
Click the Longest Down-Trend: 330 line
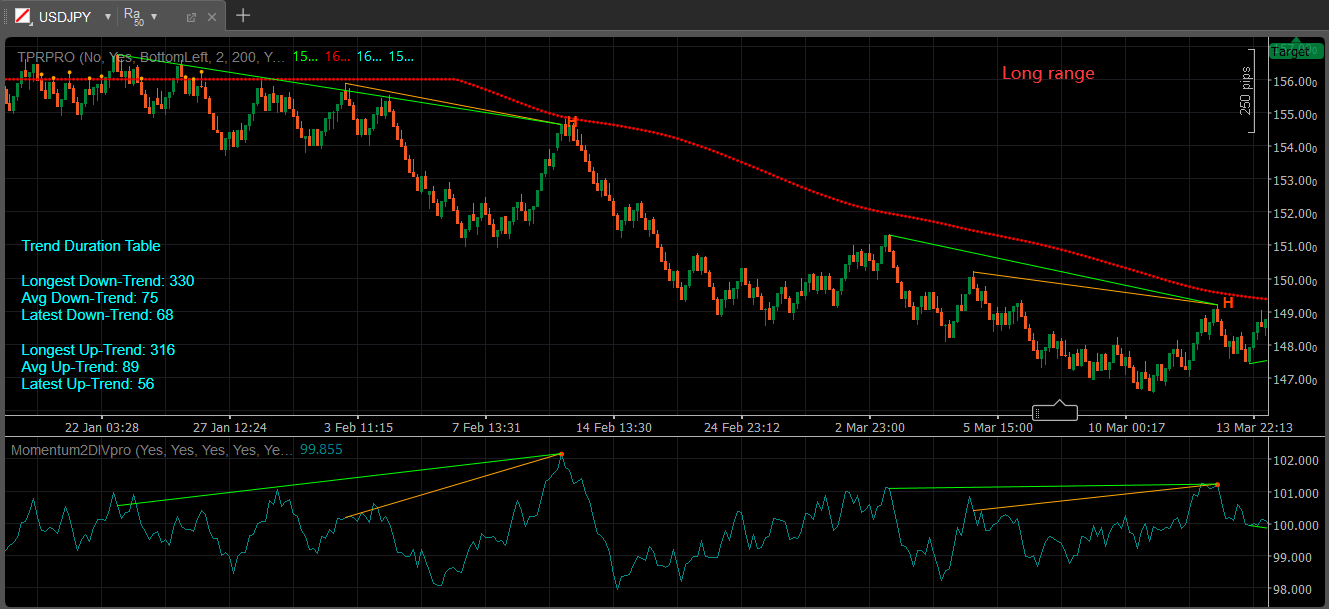[x=108, y=281]
